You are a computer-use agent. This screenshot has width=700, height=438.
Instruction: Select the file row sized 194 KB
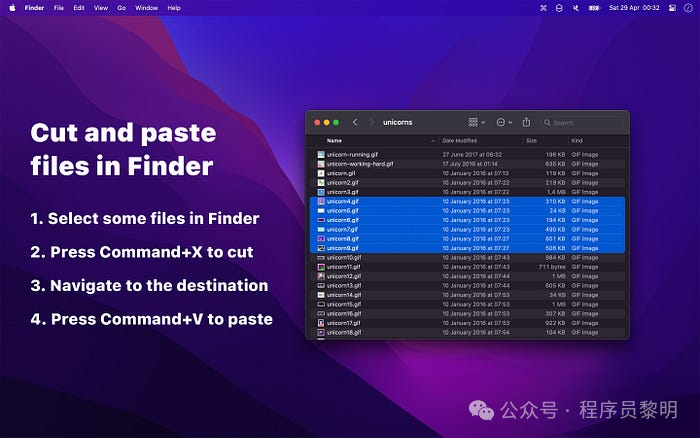pos(467,220)
